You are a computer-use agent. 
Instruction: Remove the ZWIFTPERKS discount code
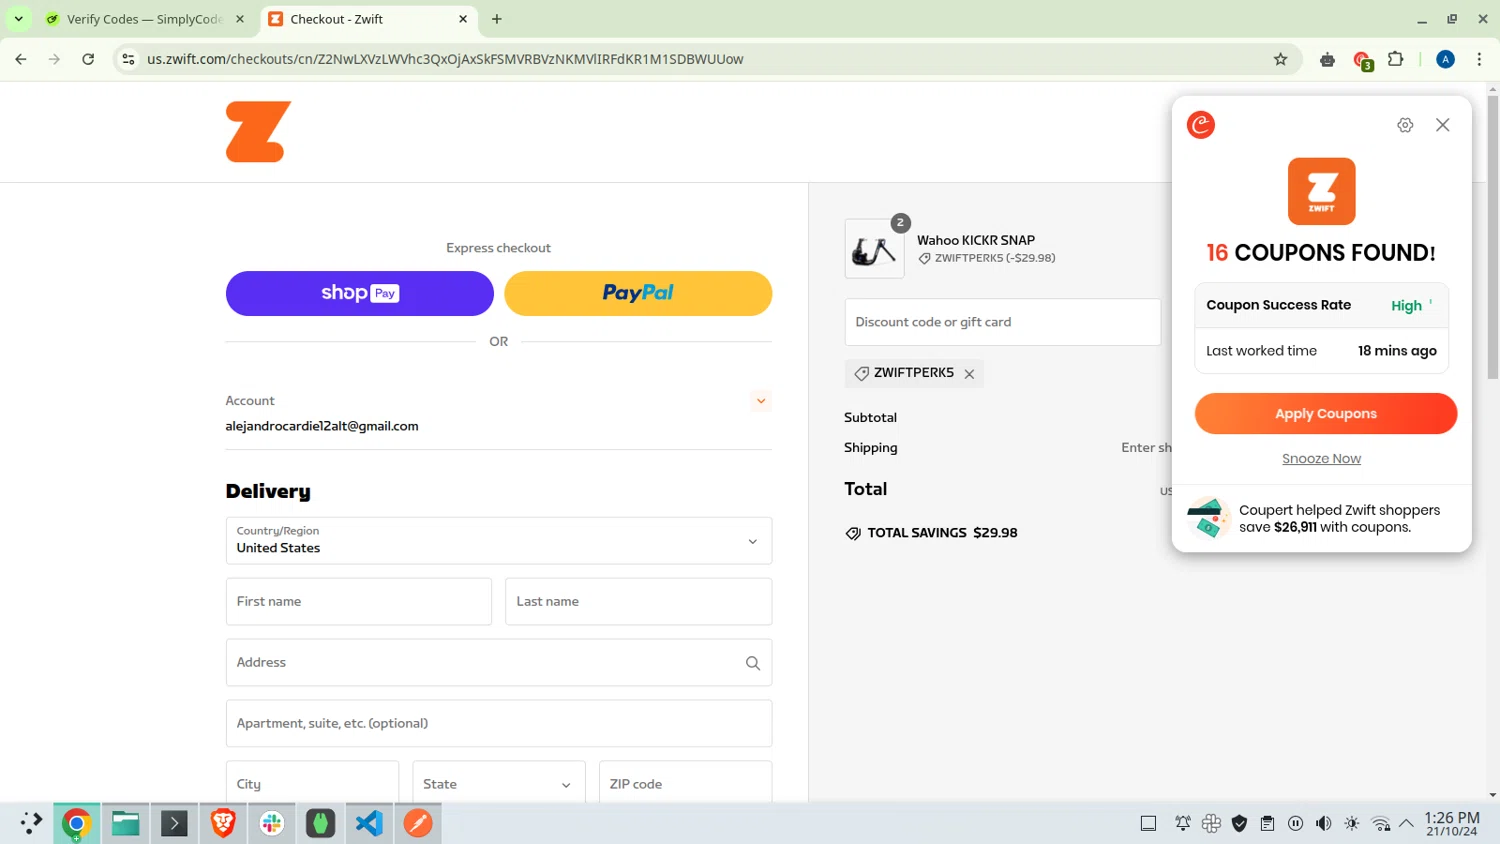pyautogui.click(x=969, y=374)
